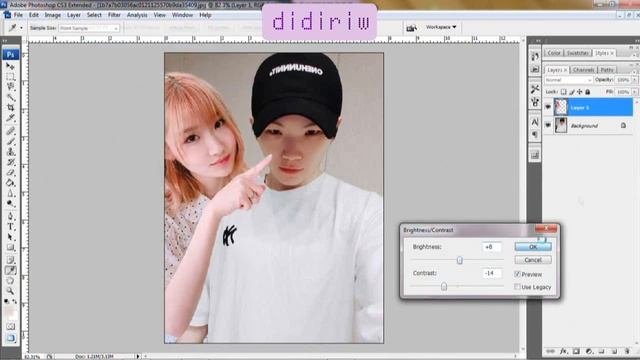
Task: Select the Magic Wand tool
Action: click(10, 98)
